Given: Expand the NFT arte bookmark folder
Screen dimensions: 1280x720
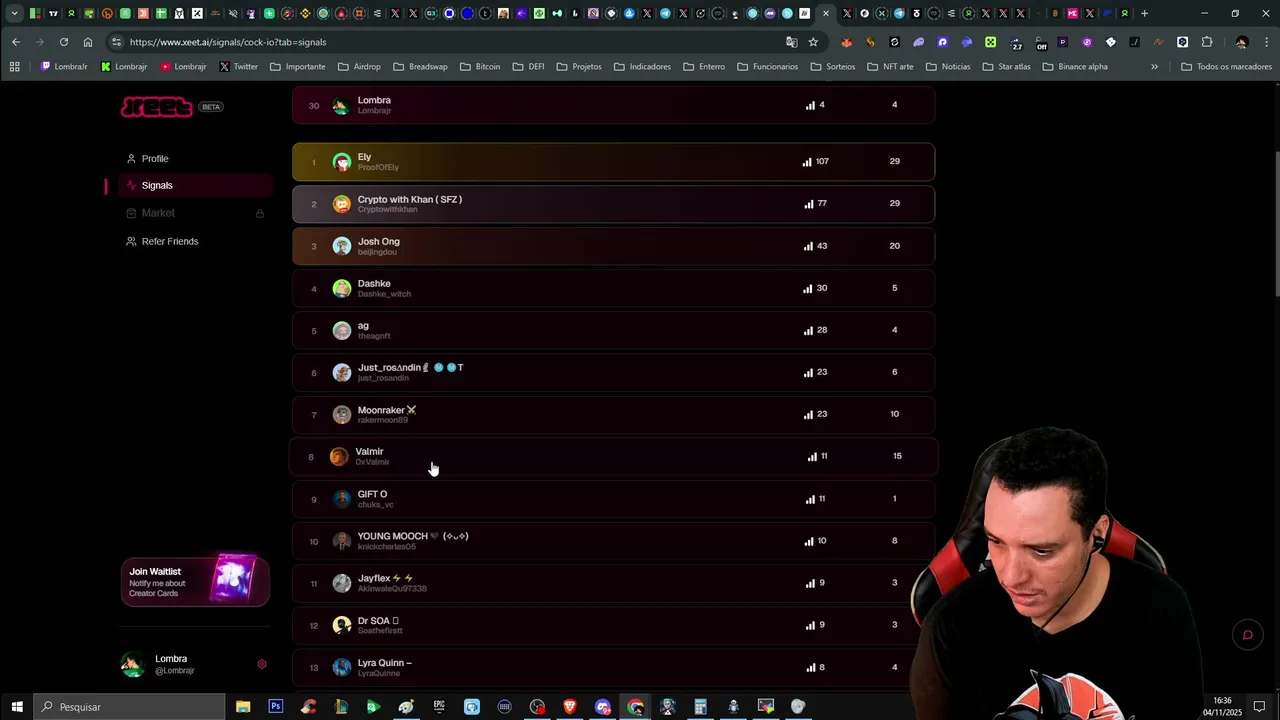Looking at the screenshot, I should coord(890,67).
